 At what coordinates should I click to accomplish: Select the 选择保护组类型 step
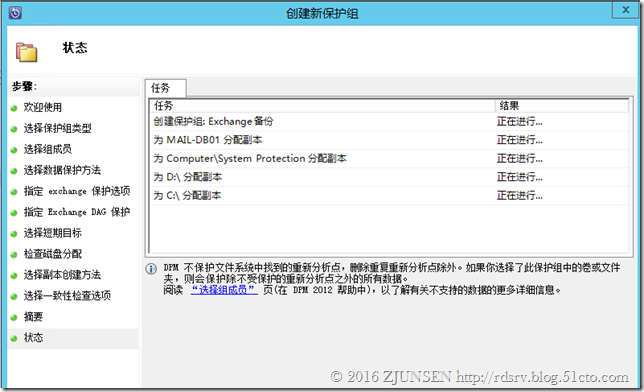[58, 128]
